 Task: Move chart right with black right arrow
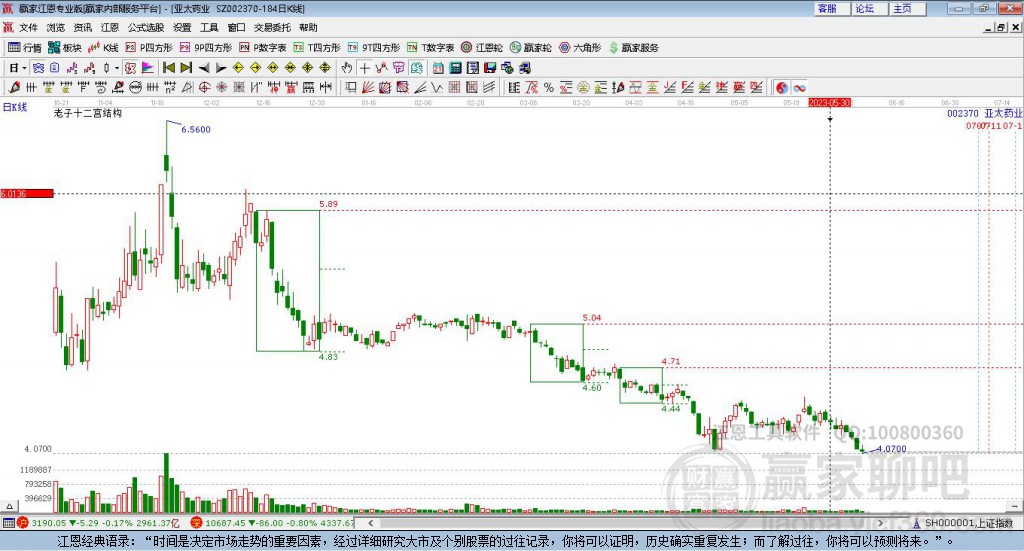221,68
